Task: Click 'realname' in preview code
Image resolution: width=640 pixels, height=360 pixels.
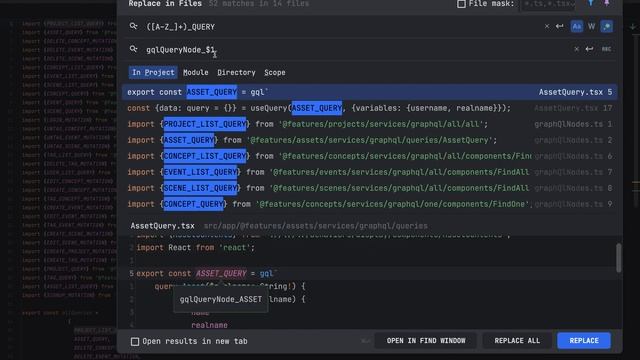Action: (209, 325)
